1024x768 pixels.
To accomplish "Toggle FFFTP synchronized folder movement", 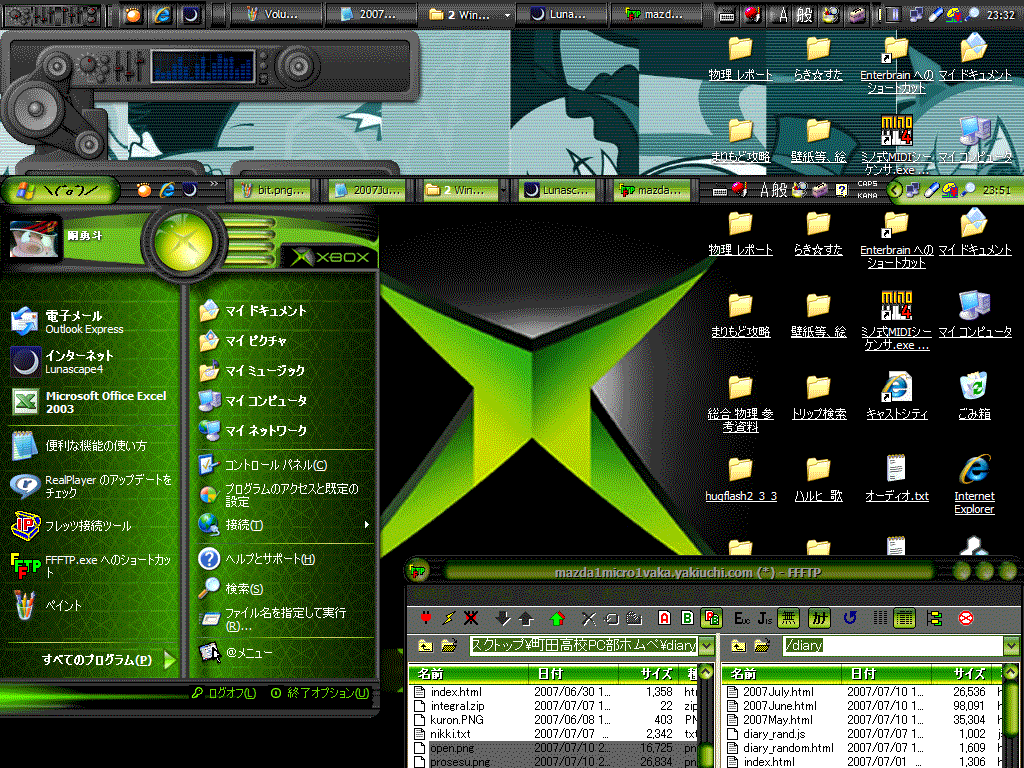I will coord(935,617).
